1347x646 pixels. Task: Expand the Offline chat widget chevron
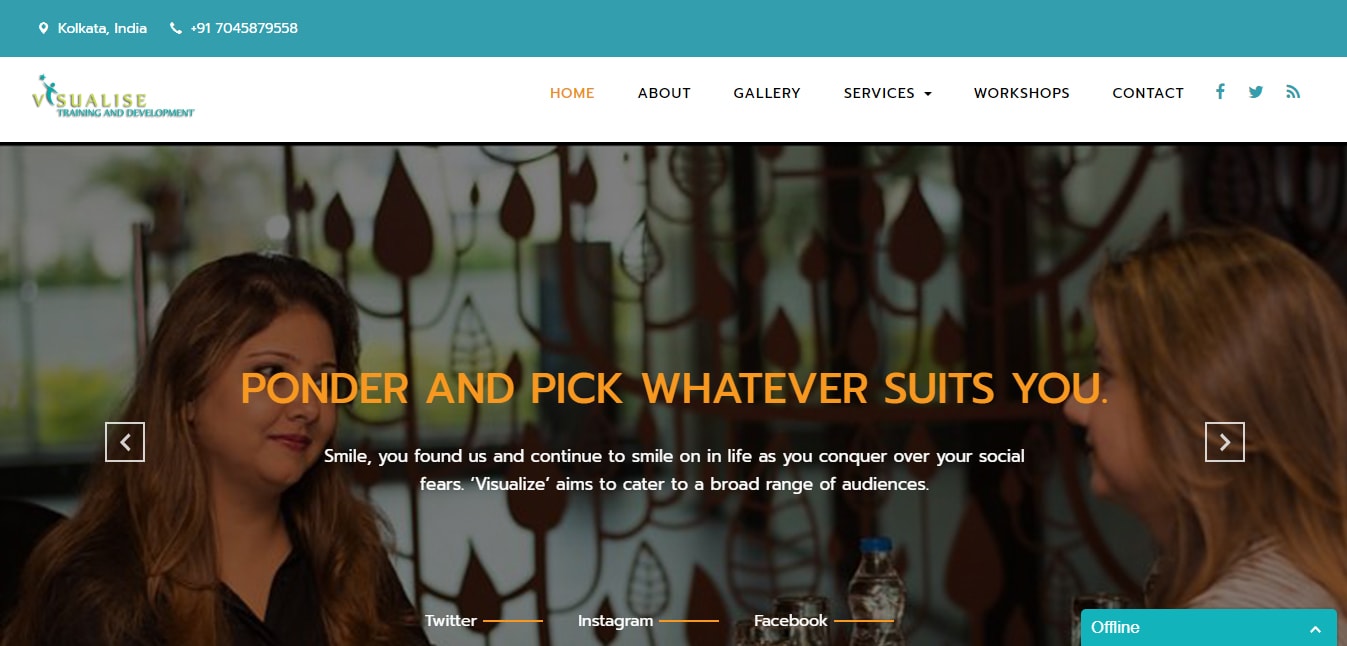pos(1315,629)
